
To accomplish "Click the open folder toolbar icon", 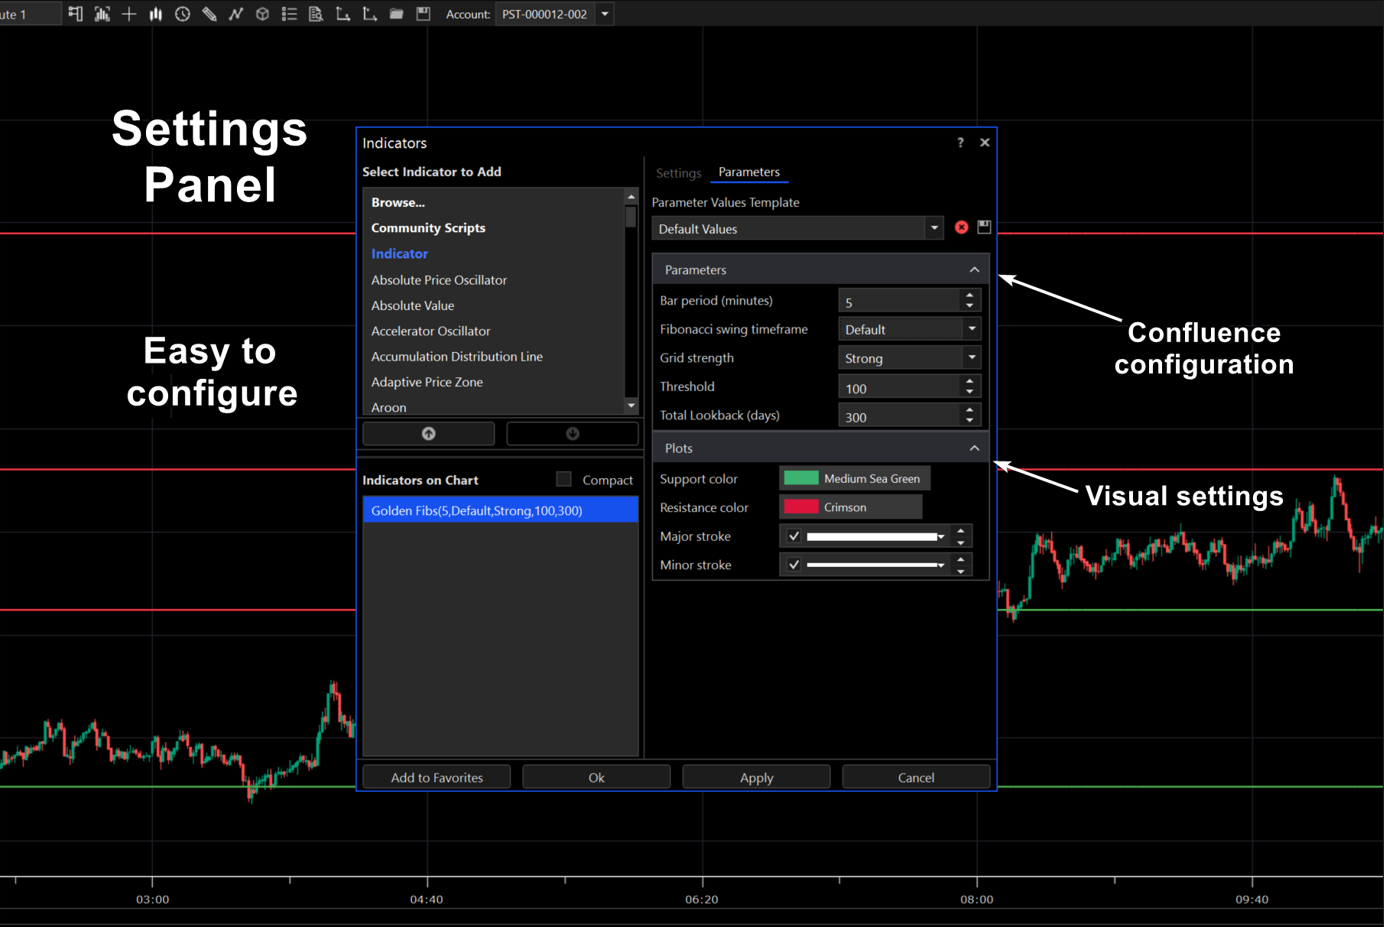I will point(396,14).
